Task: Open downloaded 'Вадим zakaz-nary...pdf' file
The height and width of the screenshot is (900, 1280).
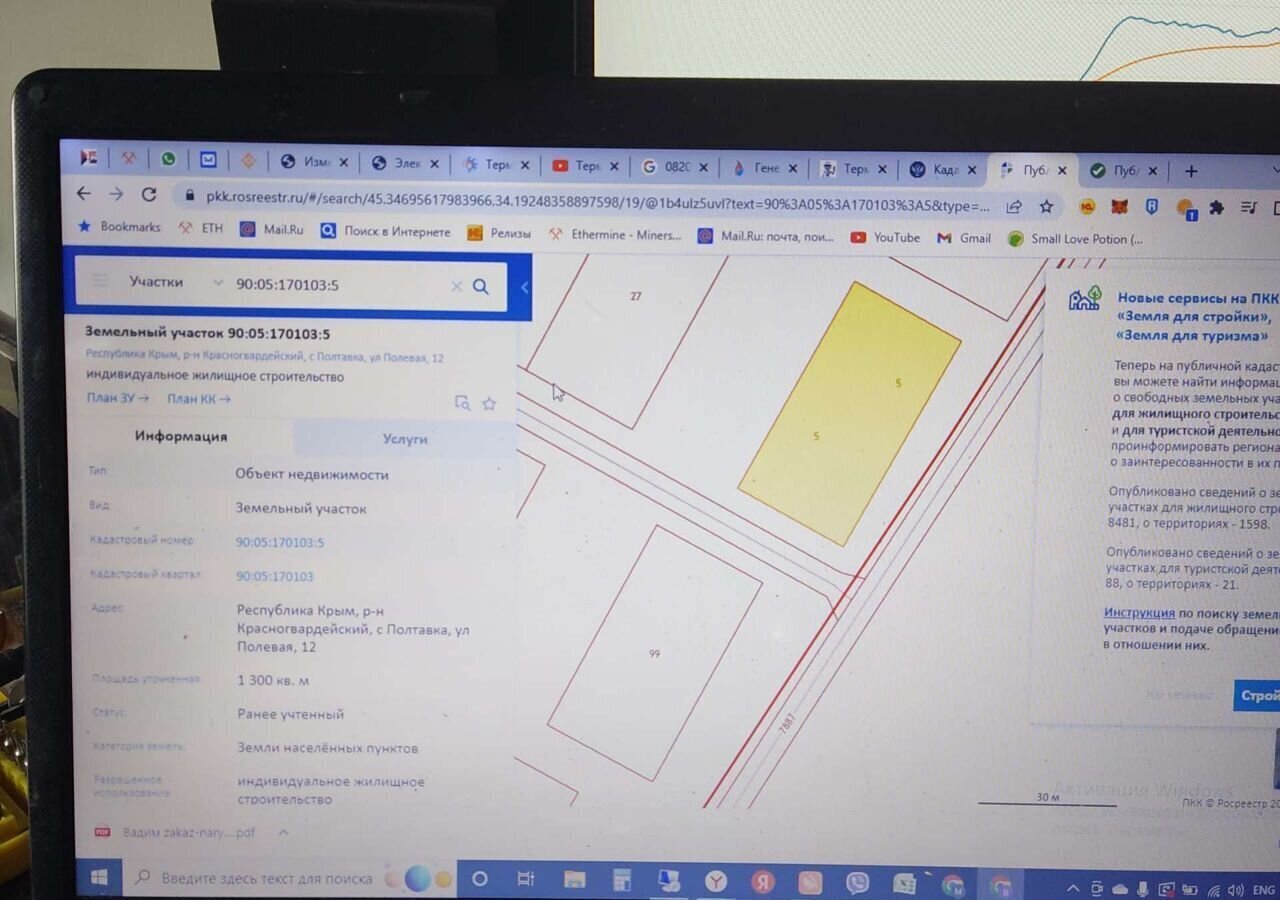Action: [x=178, y=832]
